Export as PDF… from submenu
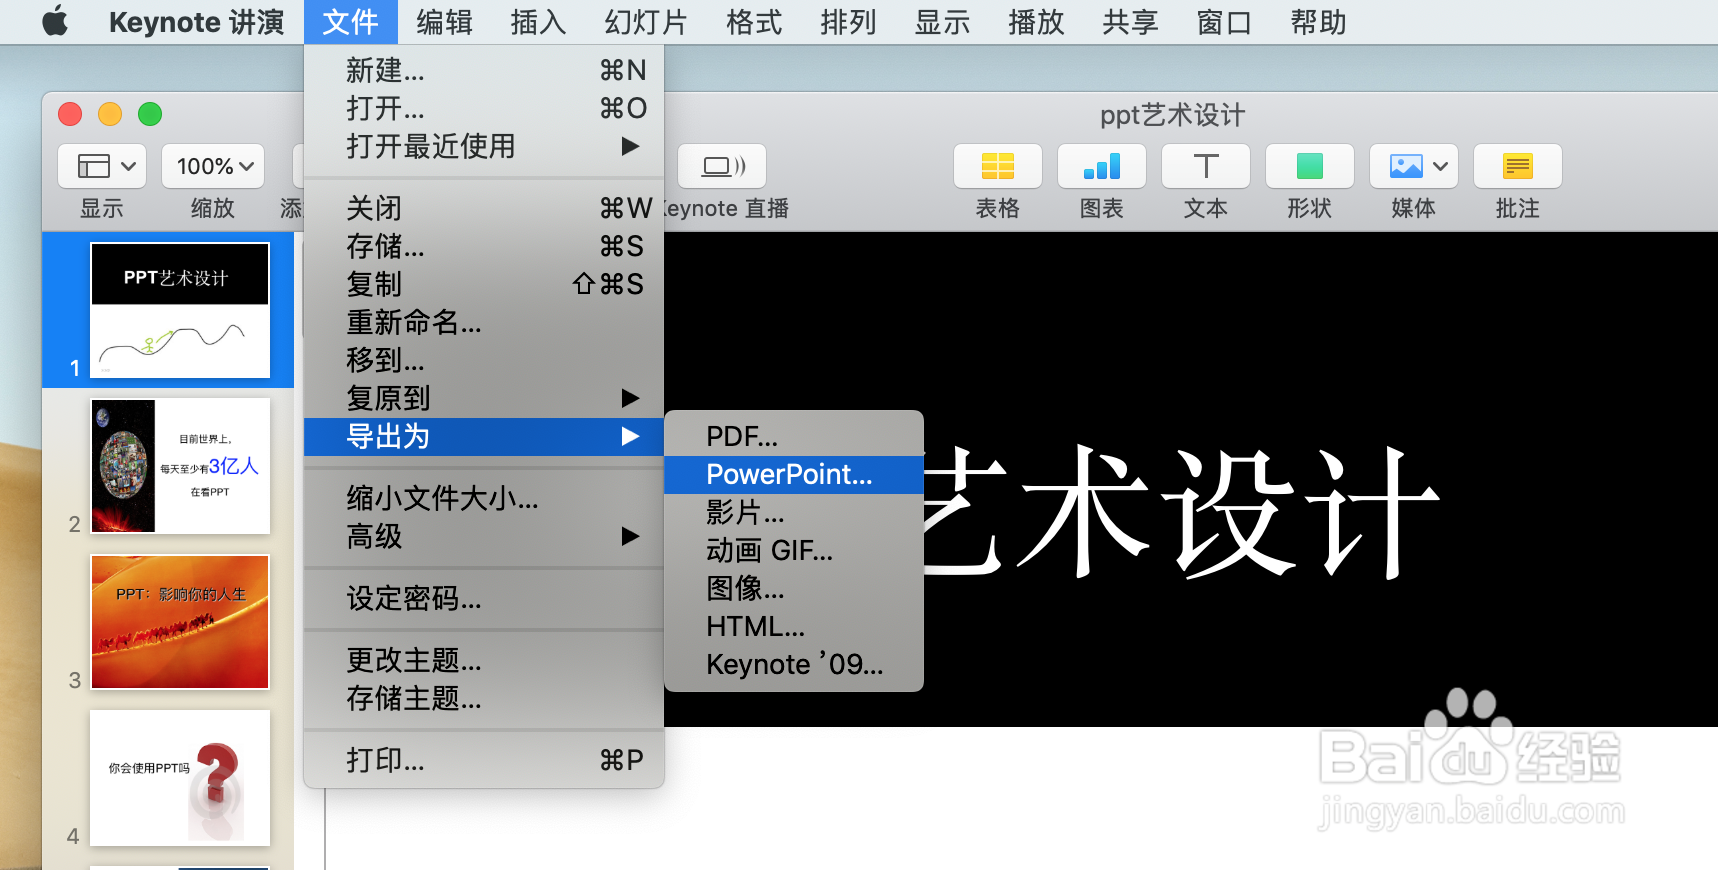 [x=794, y=436]
